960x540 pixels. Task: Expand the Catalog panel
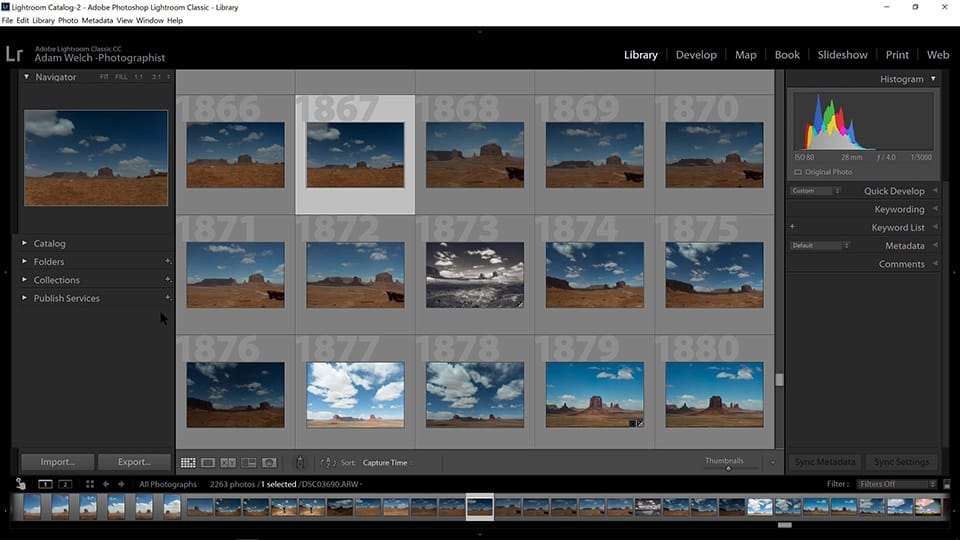pos(24,243)
